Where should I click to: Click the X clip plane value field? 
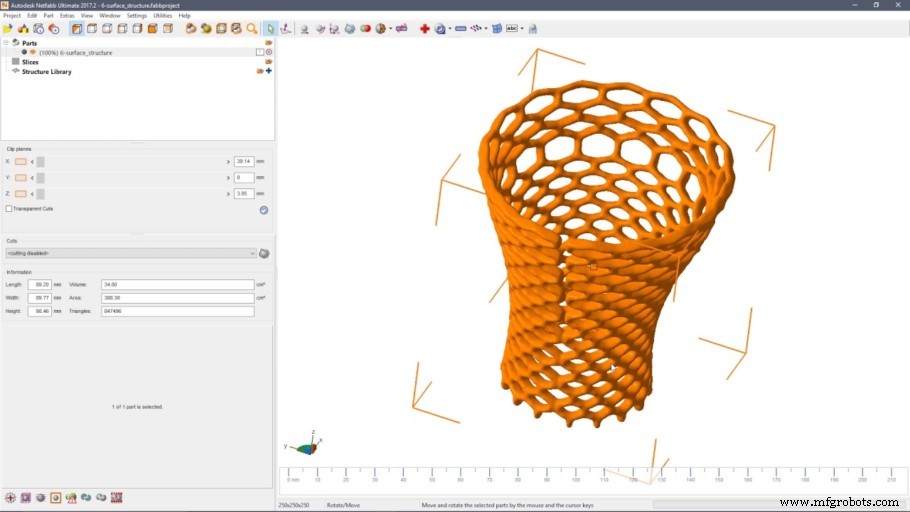(244, 161)
